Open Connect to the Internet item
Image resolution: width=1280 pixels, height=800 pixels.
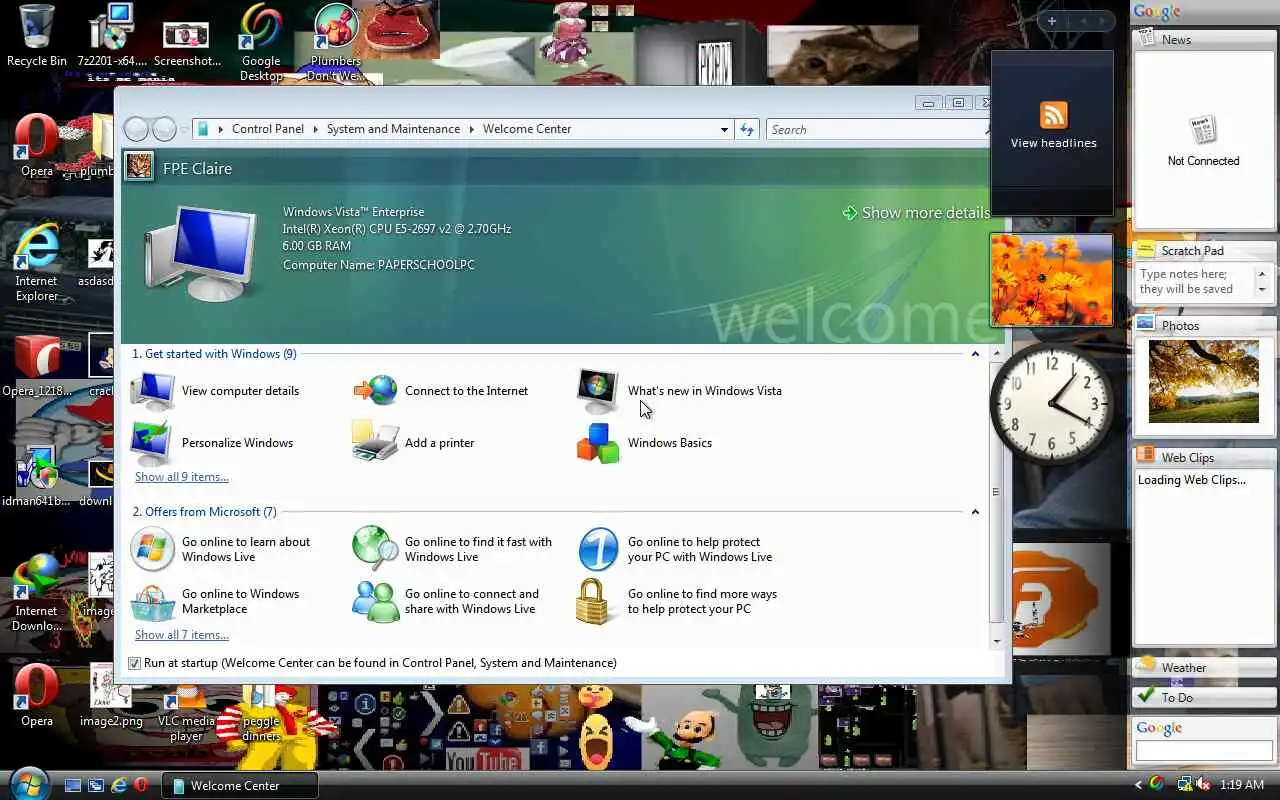441,391
